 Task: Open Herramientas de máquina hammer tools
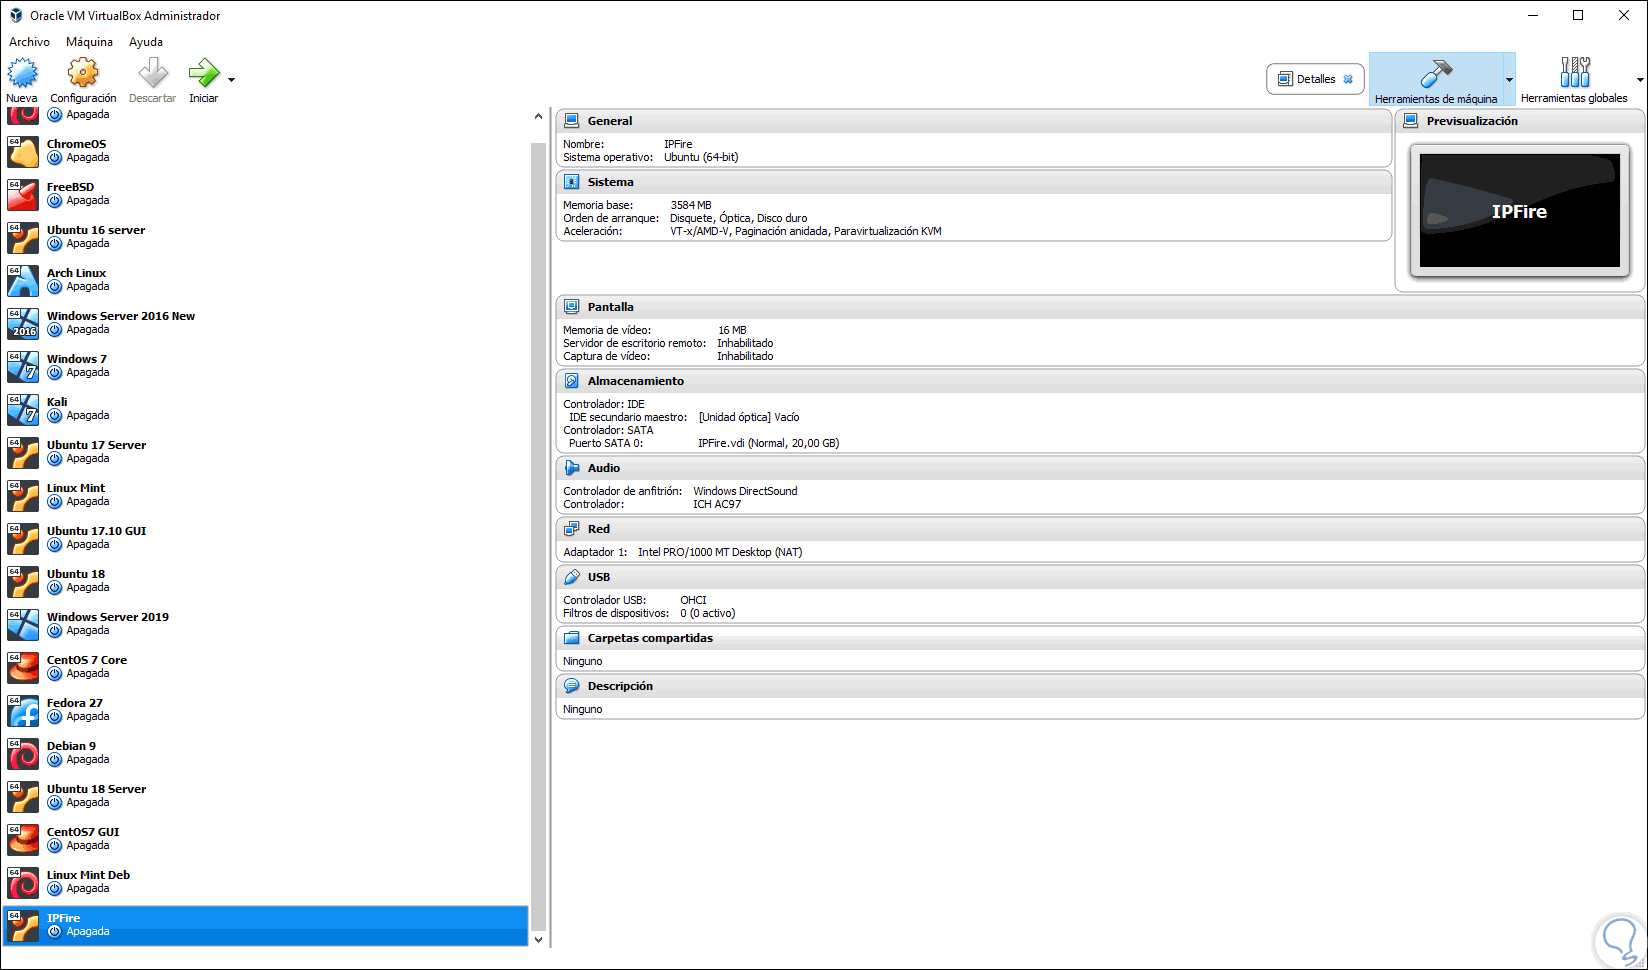click(1436, 79)
